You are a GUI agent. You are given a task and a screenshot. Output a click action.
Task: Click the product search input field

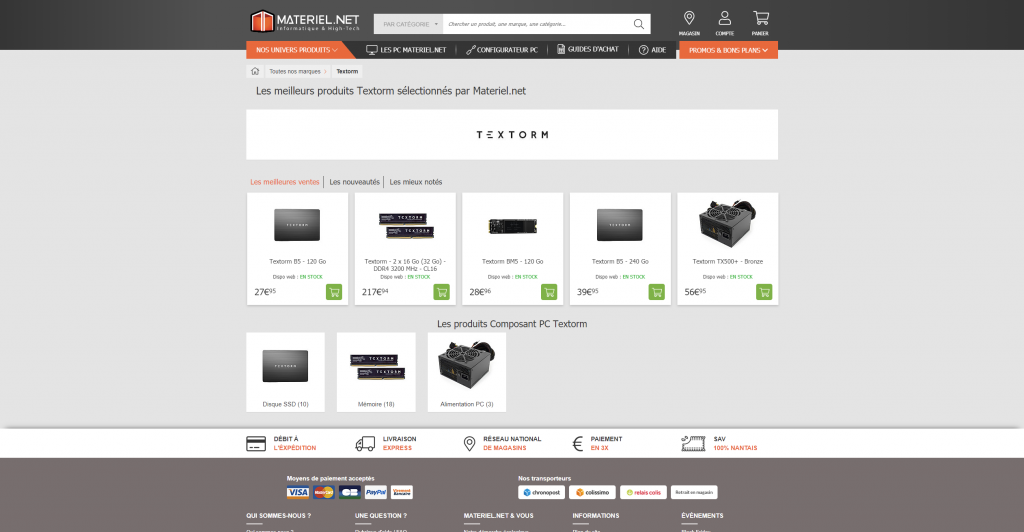point(536,24)
